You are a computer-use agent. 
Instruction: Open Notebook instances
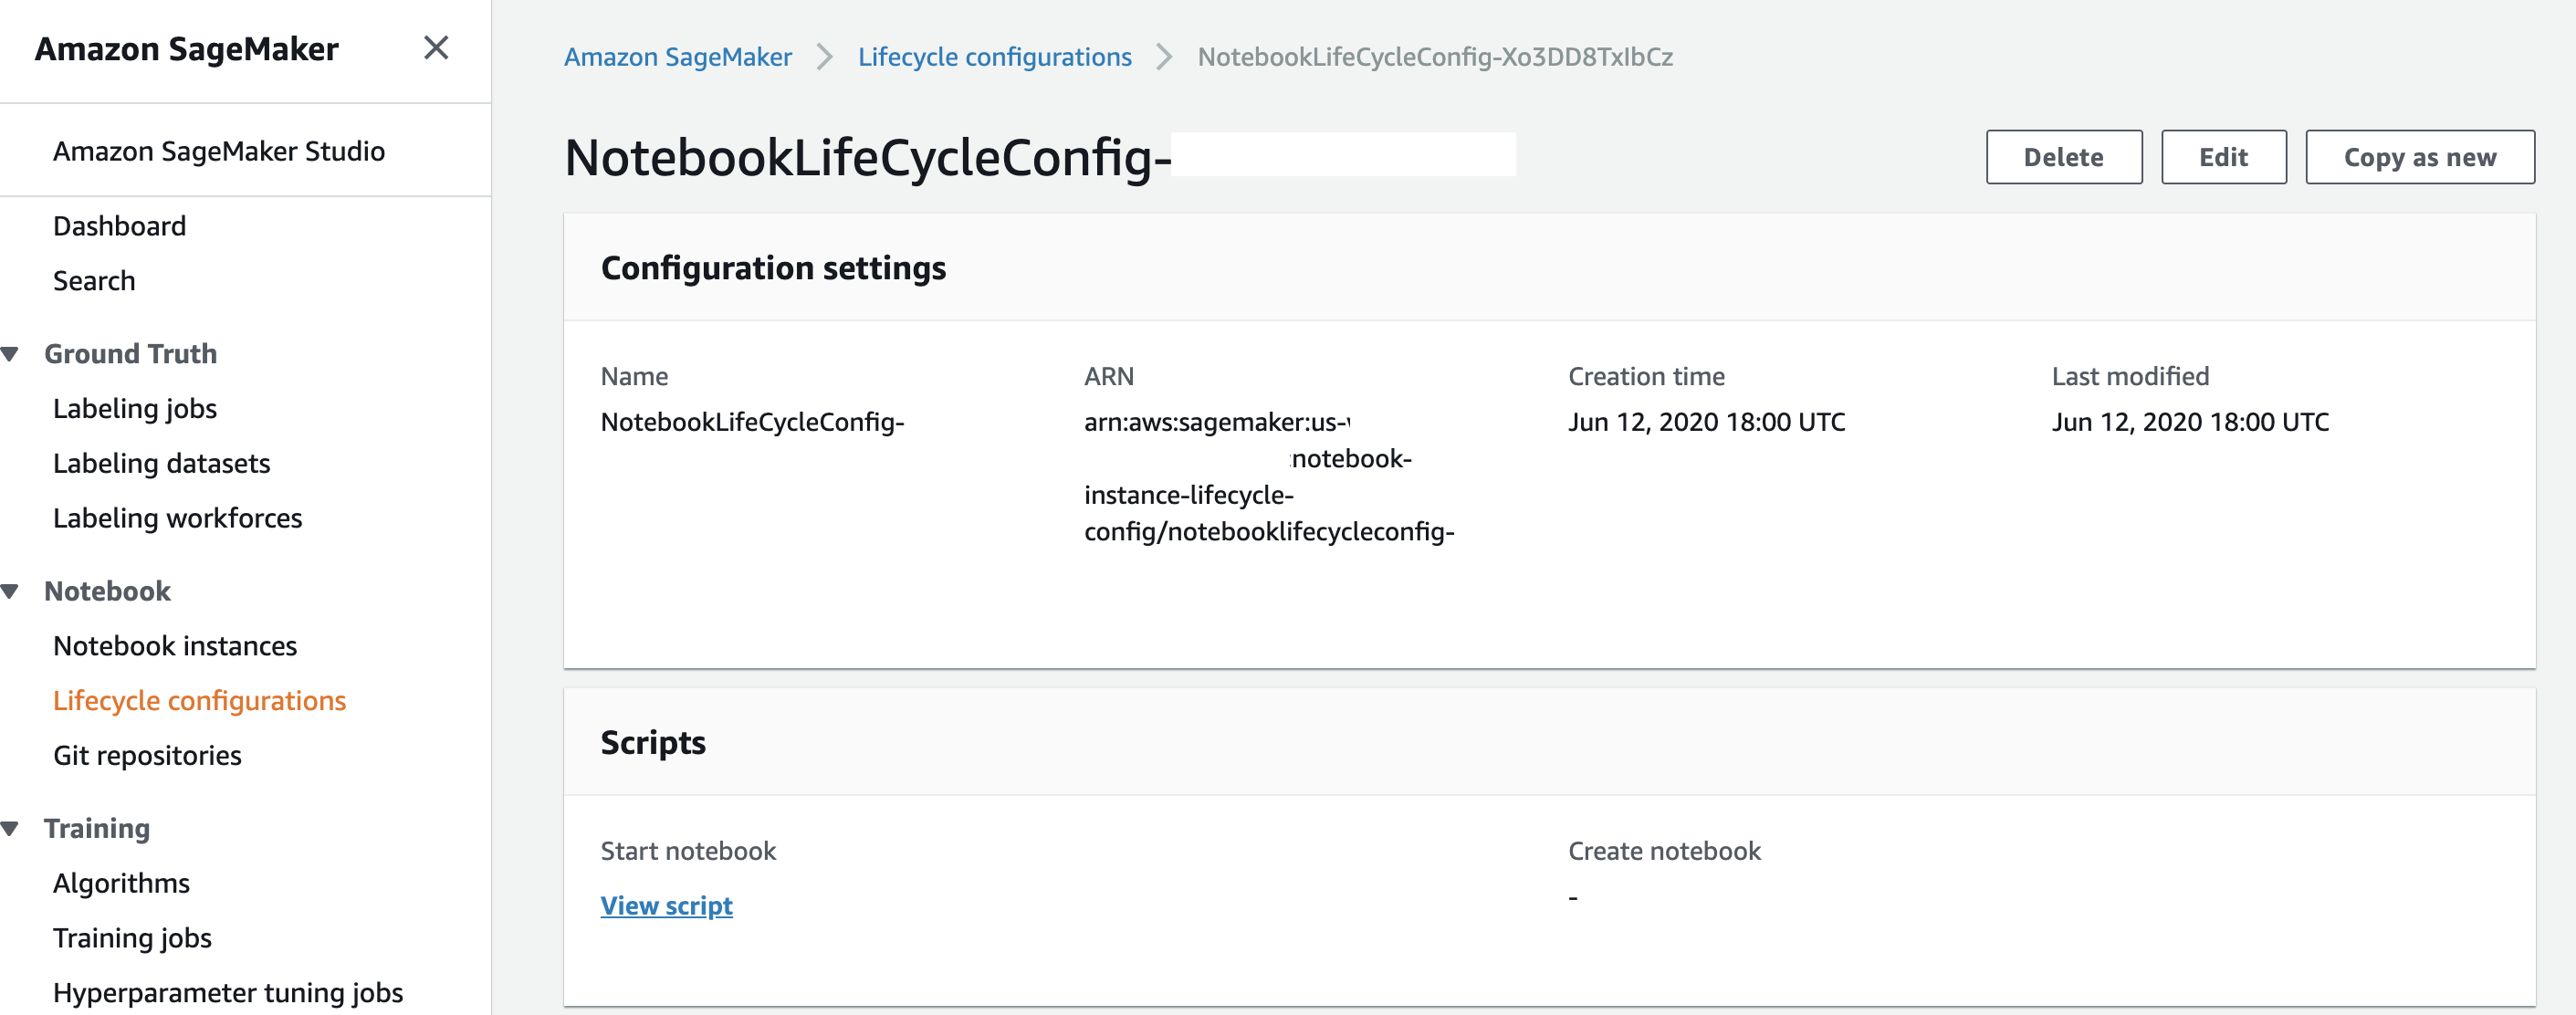[175, 646]
